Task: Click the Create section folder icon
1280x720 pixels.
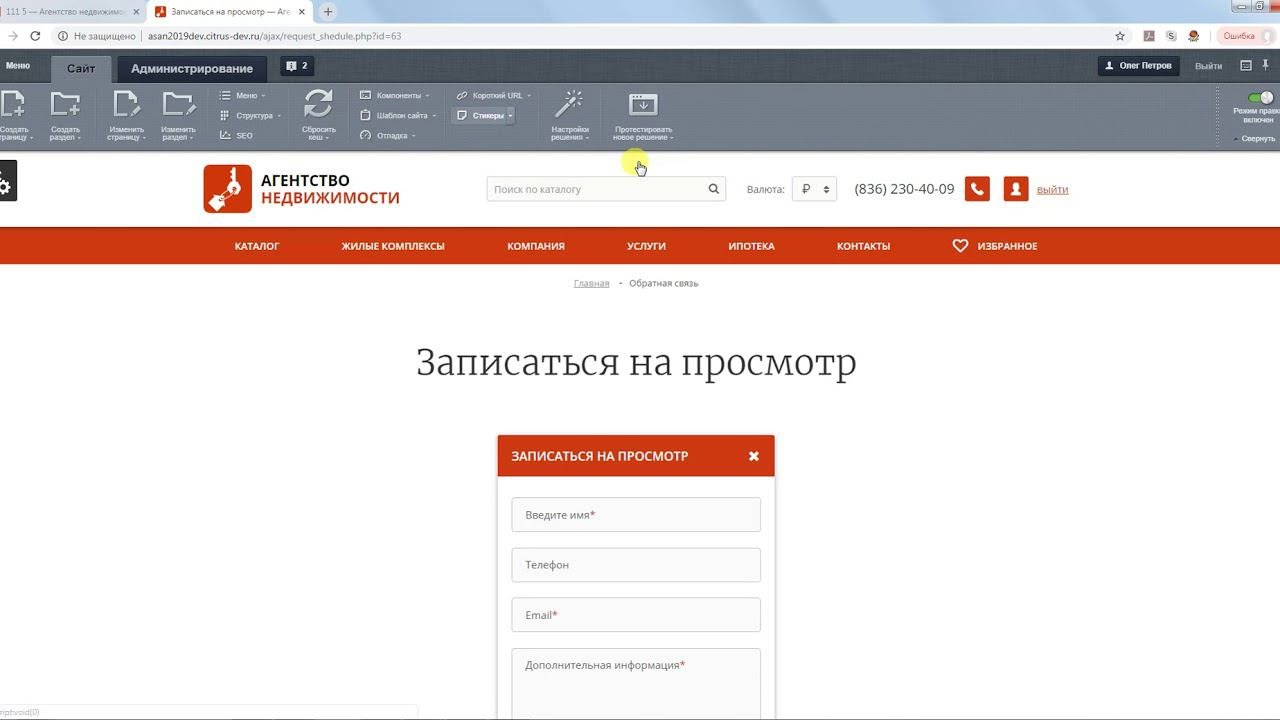Action: click(x=65, y=104)
